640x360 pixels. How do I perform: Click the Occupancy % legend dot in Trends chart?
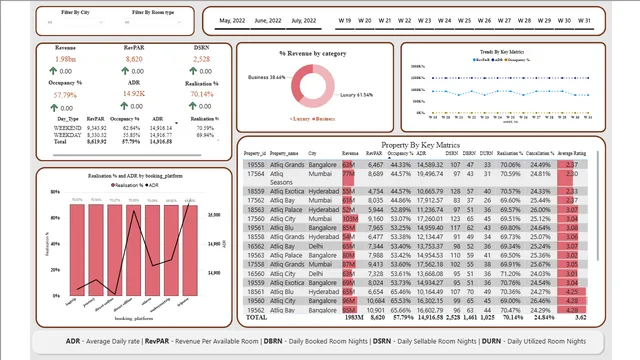point(506,60)
